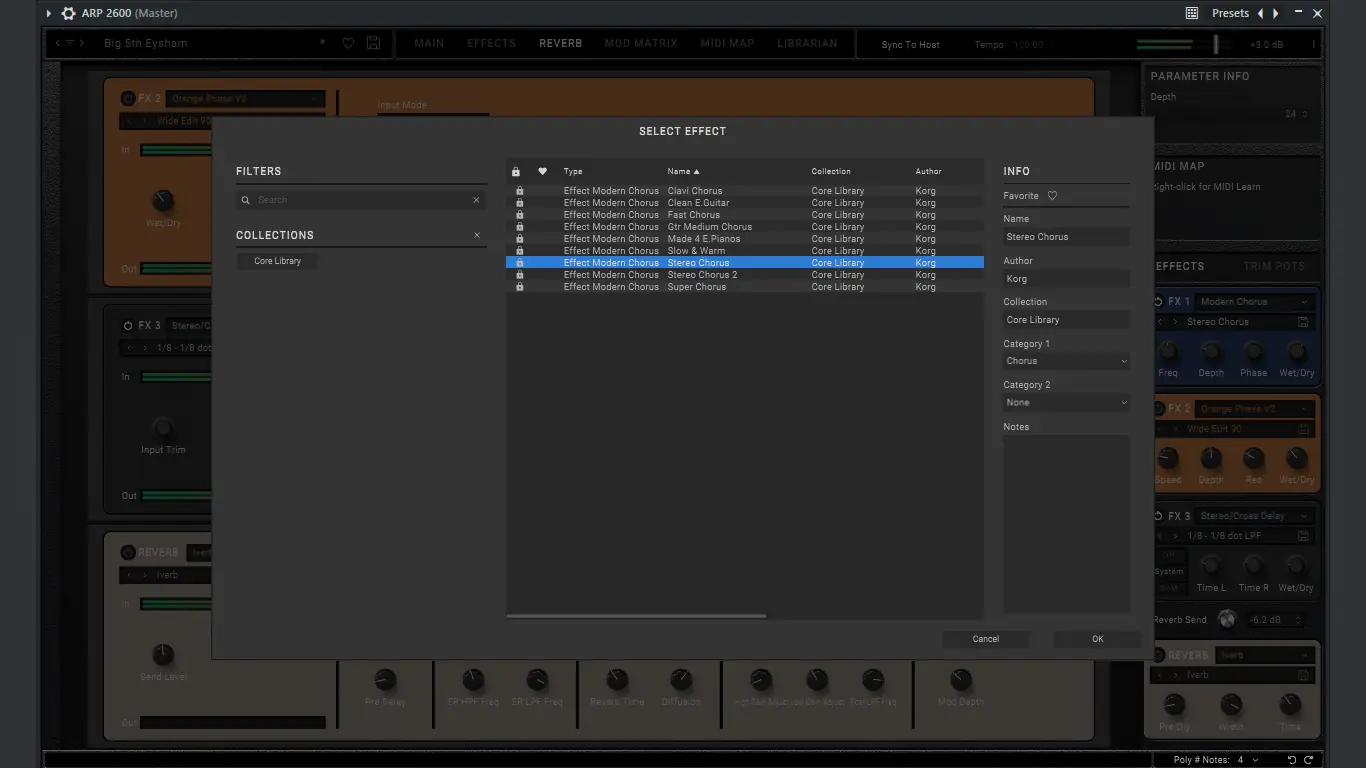
Task: Select the Fast Chorus effect row
Action: point(745,215)
